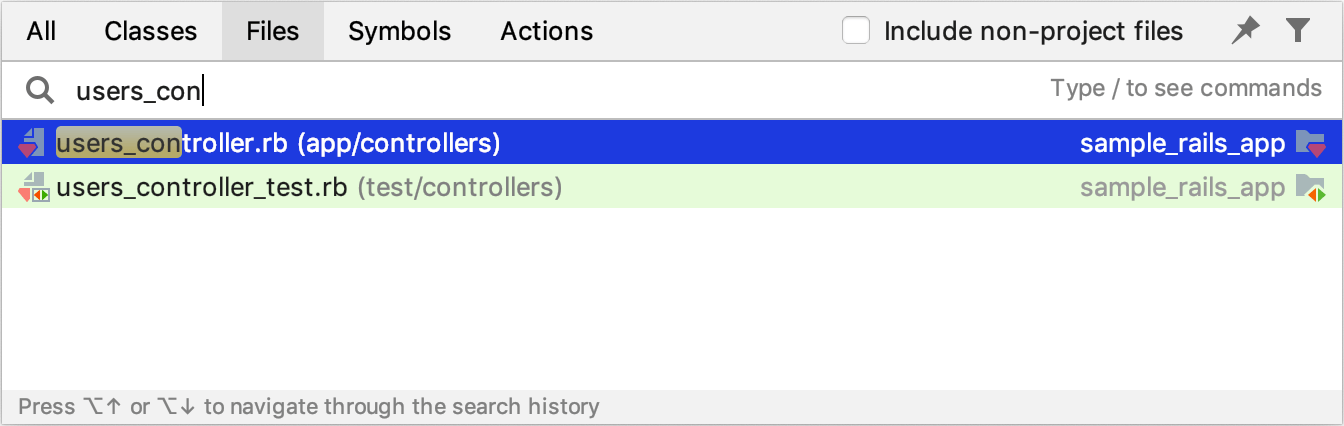The width and height of the screenshot is (1344, 426).
Task: Open the filter funnel icon
Action: [x=1298, y=31]
